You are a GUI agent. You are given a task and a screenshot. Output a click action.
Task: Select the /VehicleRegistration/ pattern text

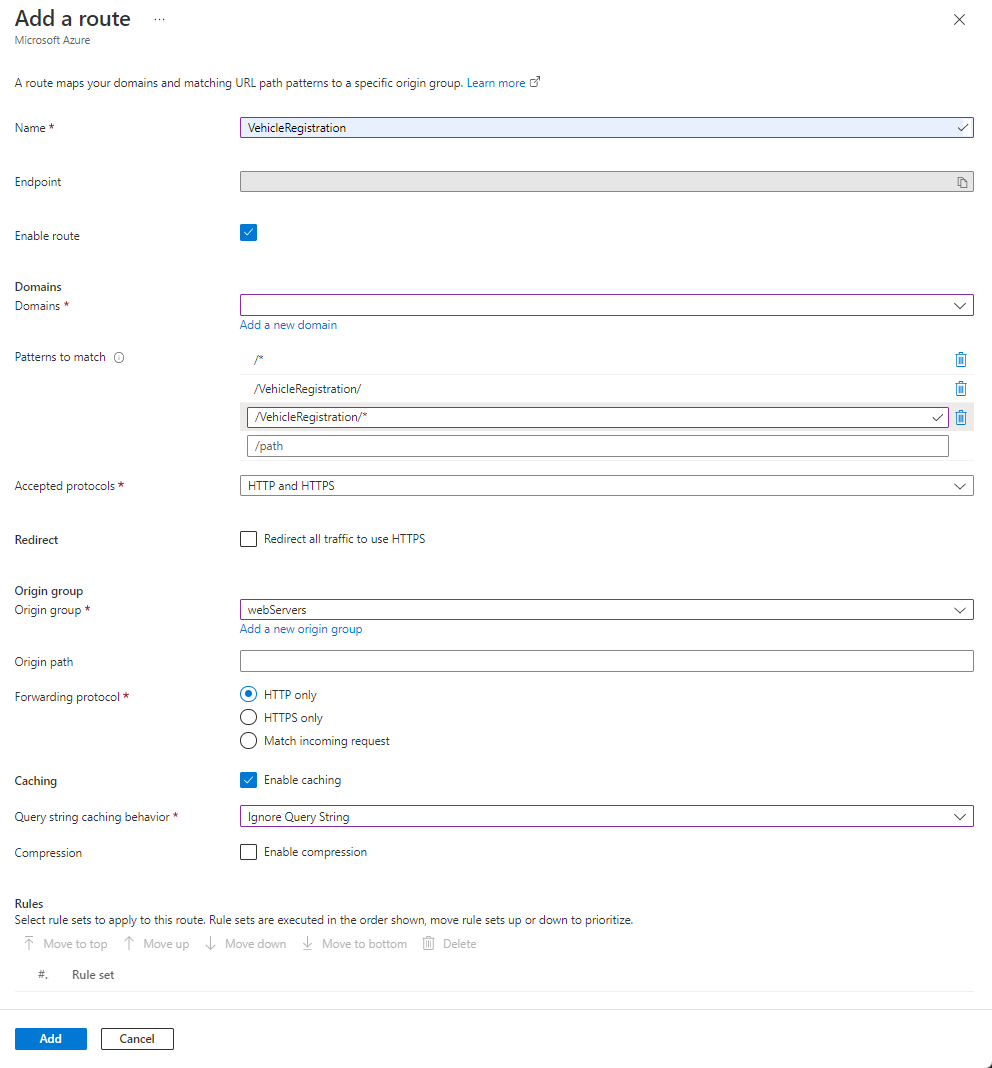click(x=307, y=389)
